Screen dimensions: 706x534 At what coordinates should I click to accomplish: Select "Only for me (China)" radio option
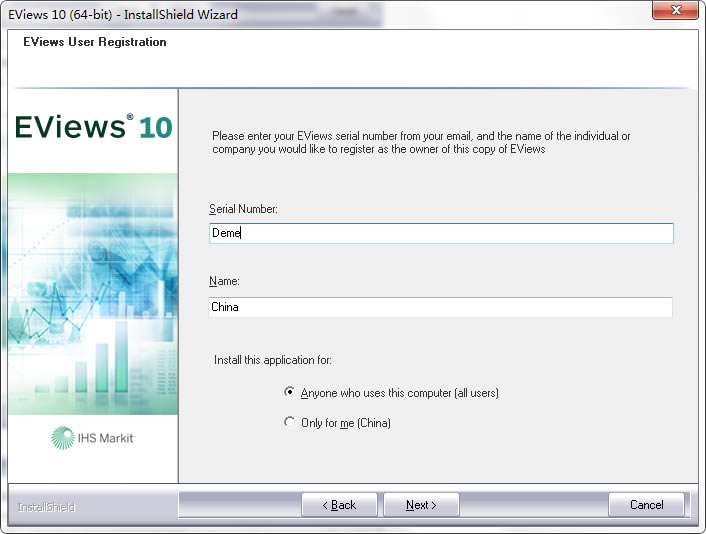290,423
